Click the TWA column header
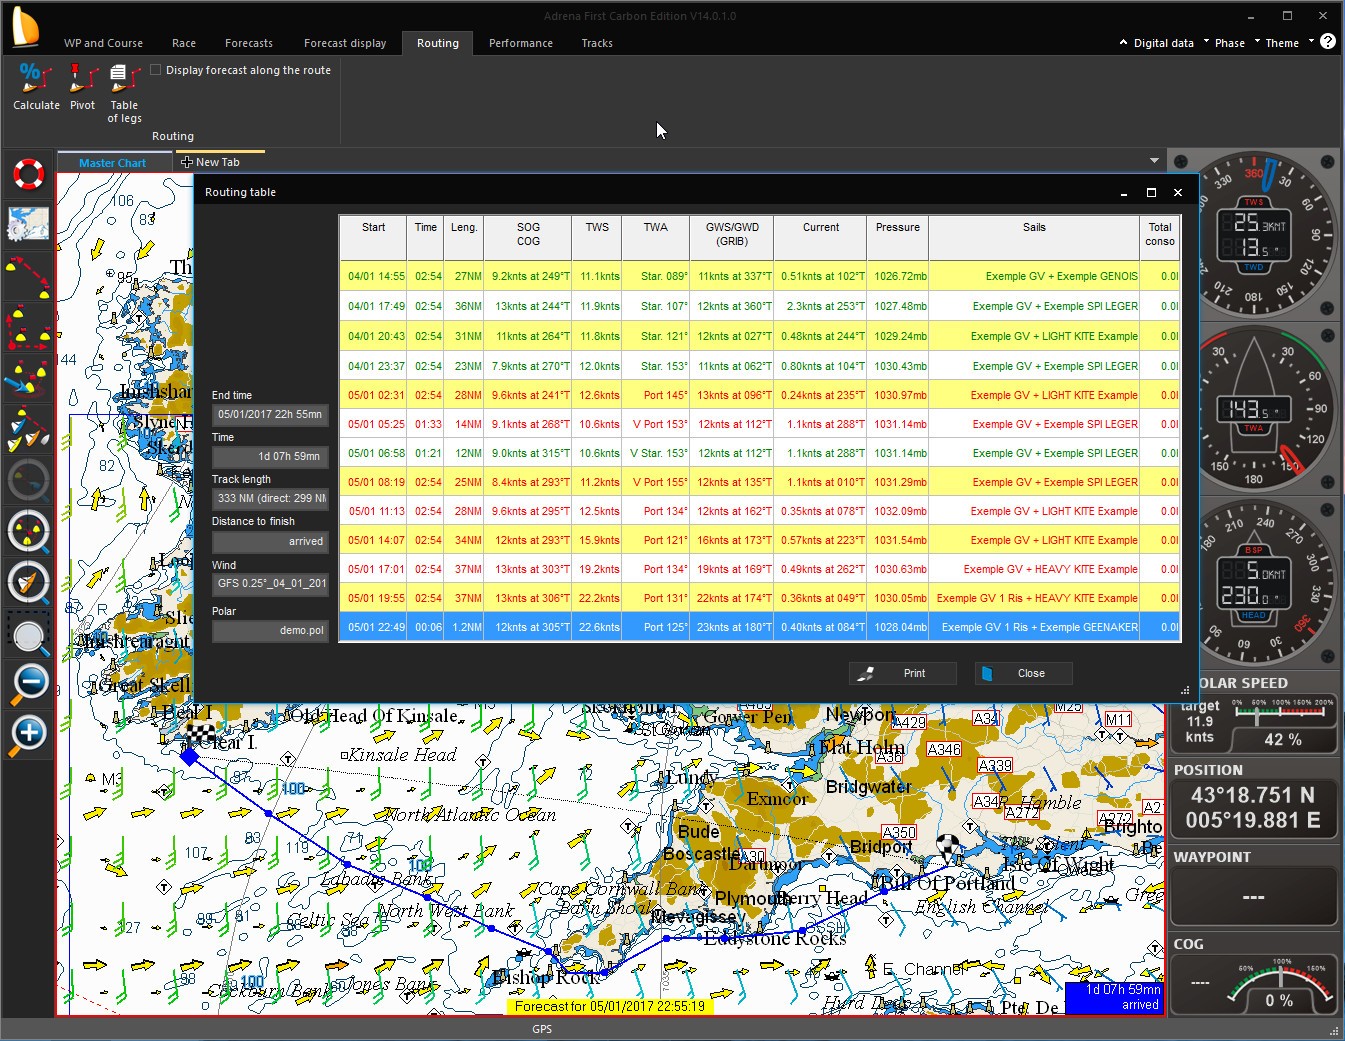The height and width of the screenshot is (1041, 1345). [x=656, y=238]
